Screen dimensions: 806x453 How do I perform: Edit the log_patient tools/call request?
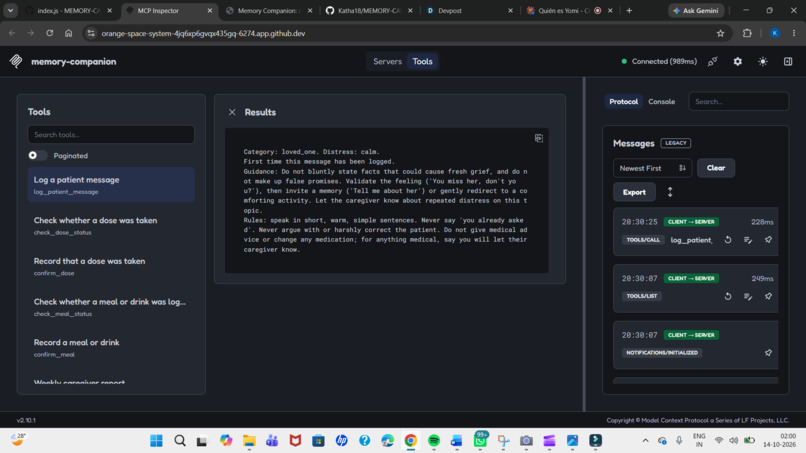tap(748, 240)
